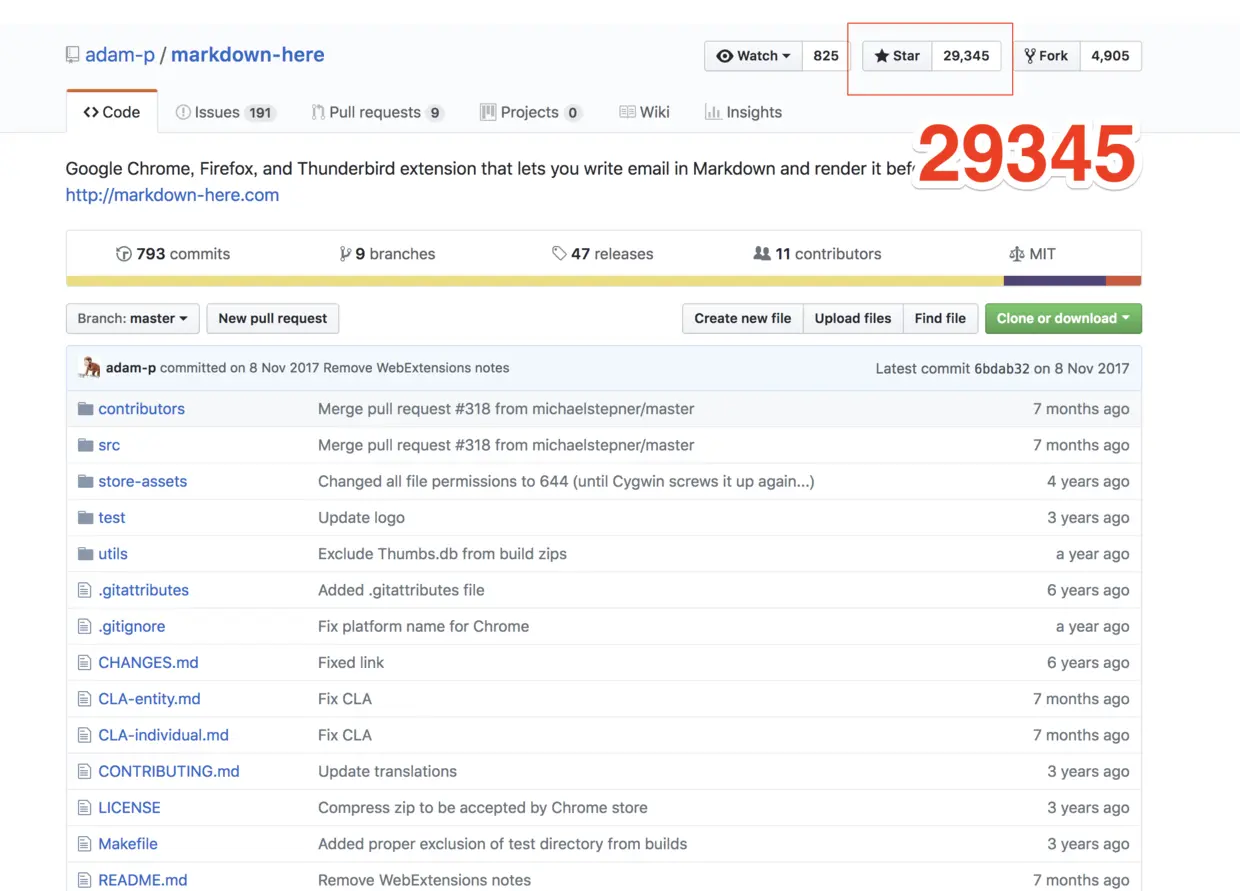1240x891 pixels.
Task: View the 4,905 forks count
Action: 1110,56
